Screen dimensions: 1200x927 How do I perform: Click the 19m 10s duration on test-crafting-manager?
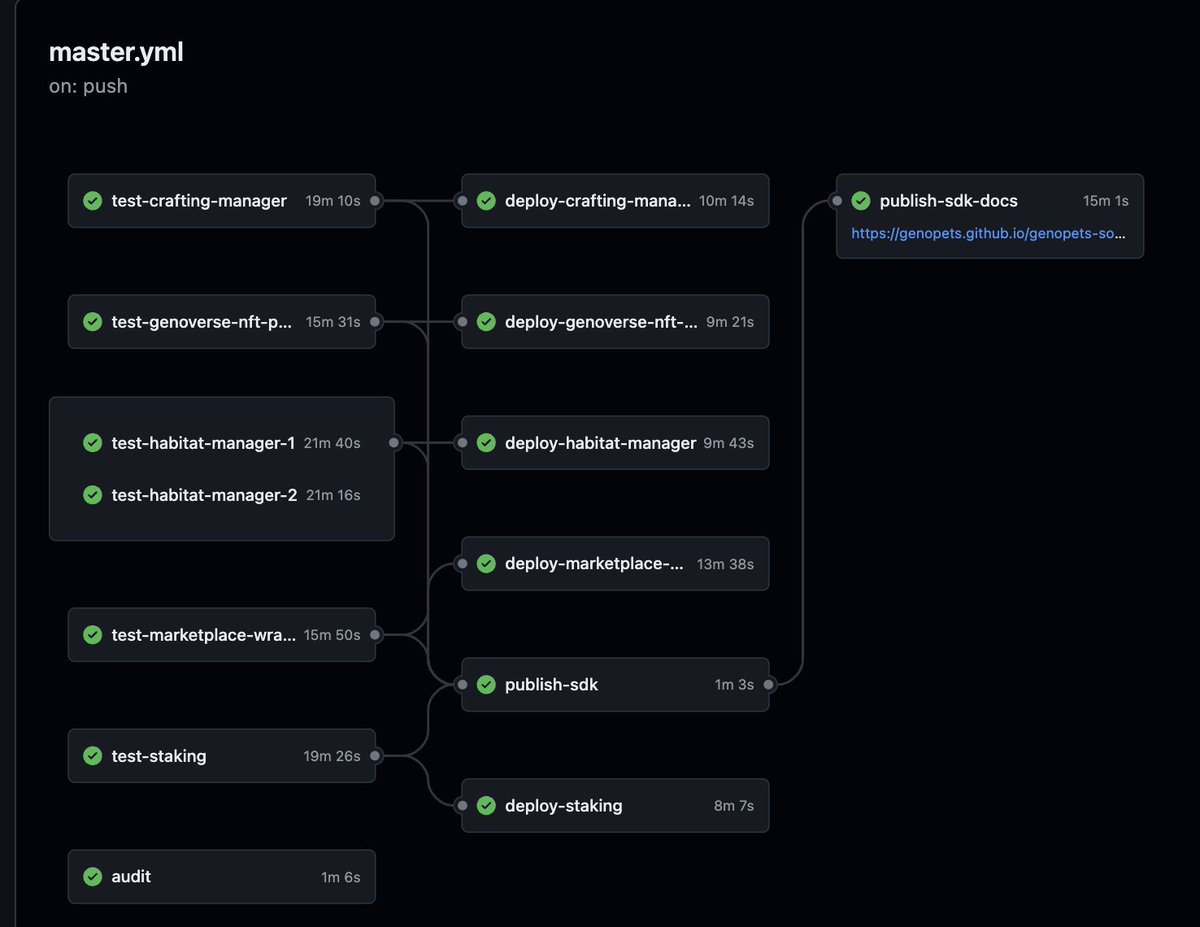point(333,201)
